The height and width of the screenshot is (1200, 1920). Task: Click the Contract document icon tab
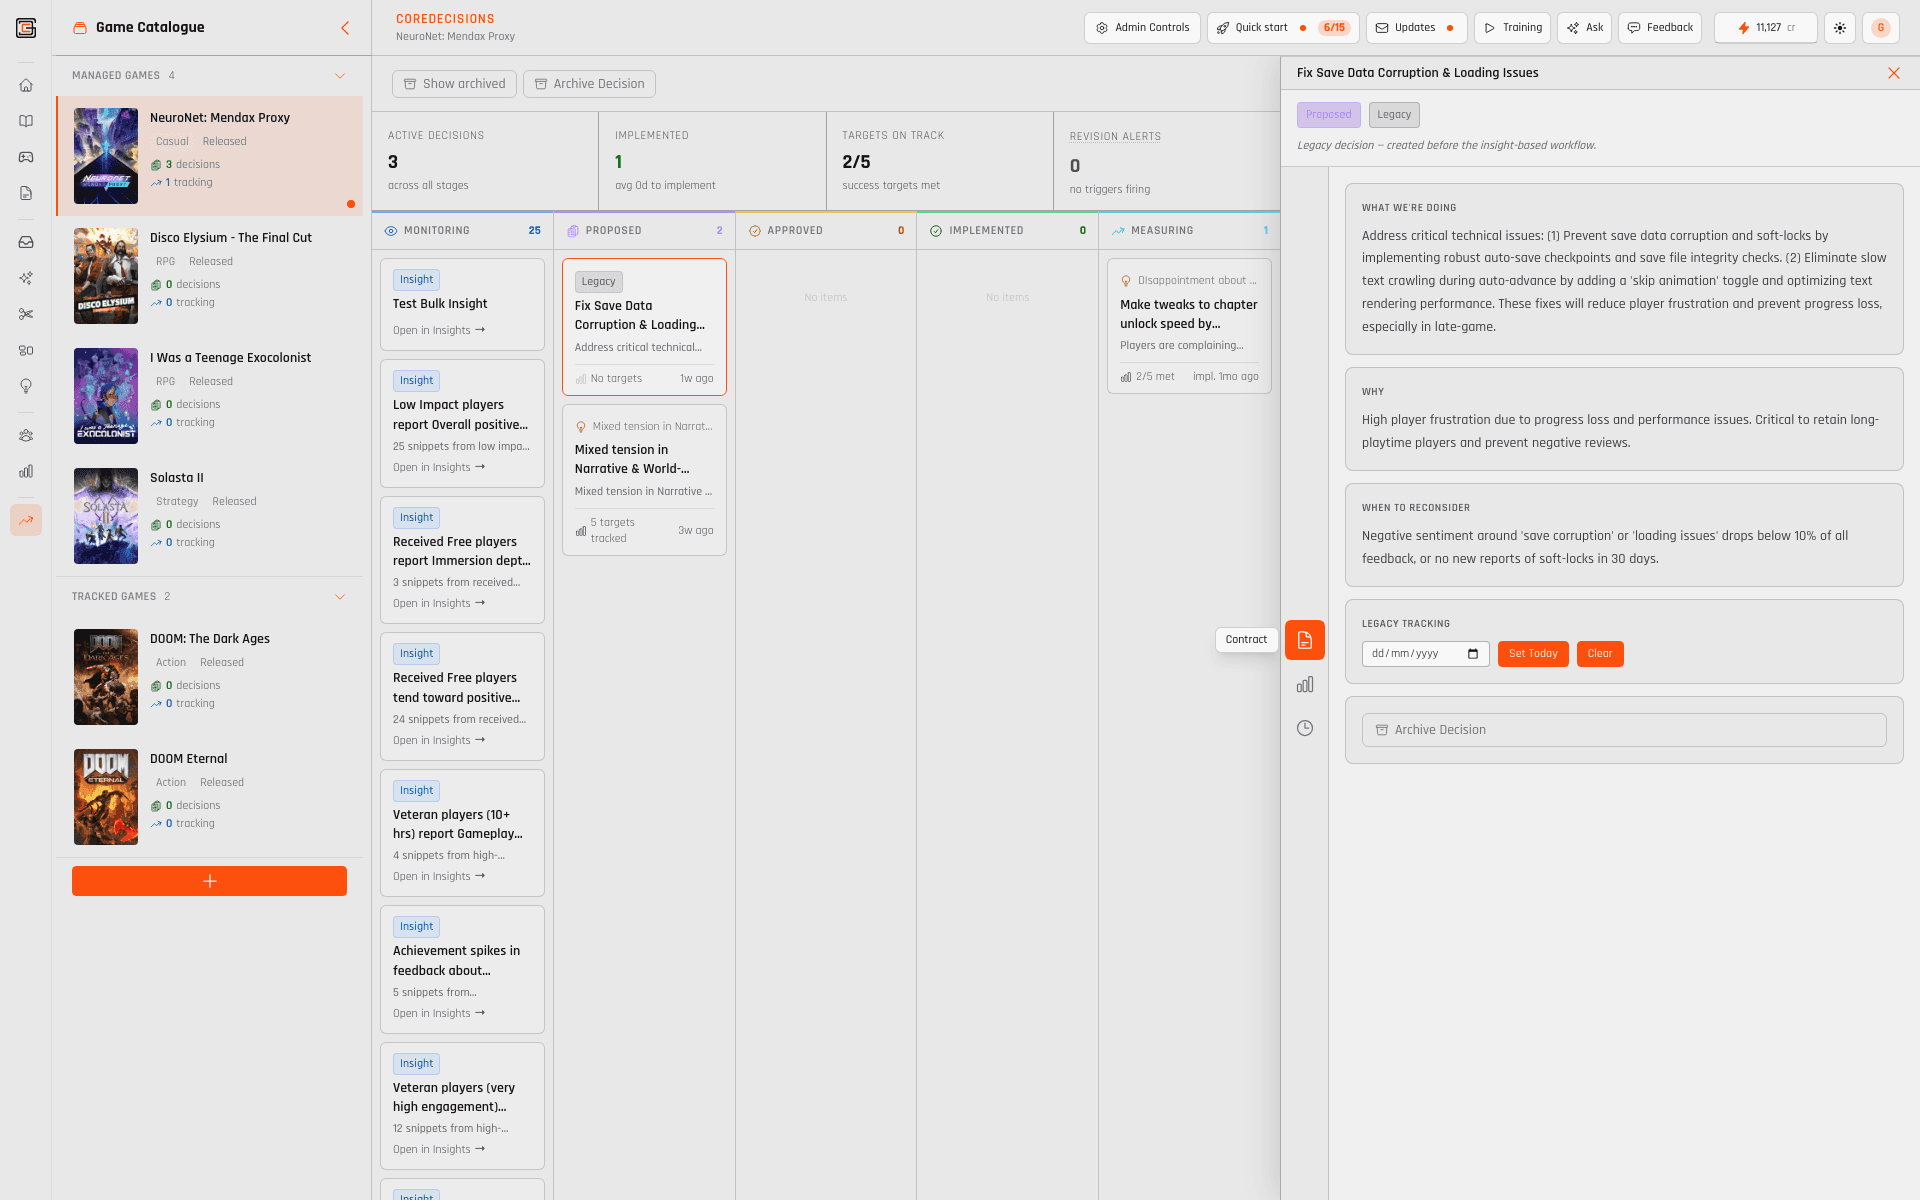coord(1305,640)
